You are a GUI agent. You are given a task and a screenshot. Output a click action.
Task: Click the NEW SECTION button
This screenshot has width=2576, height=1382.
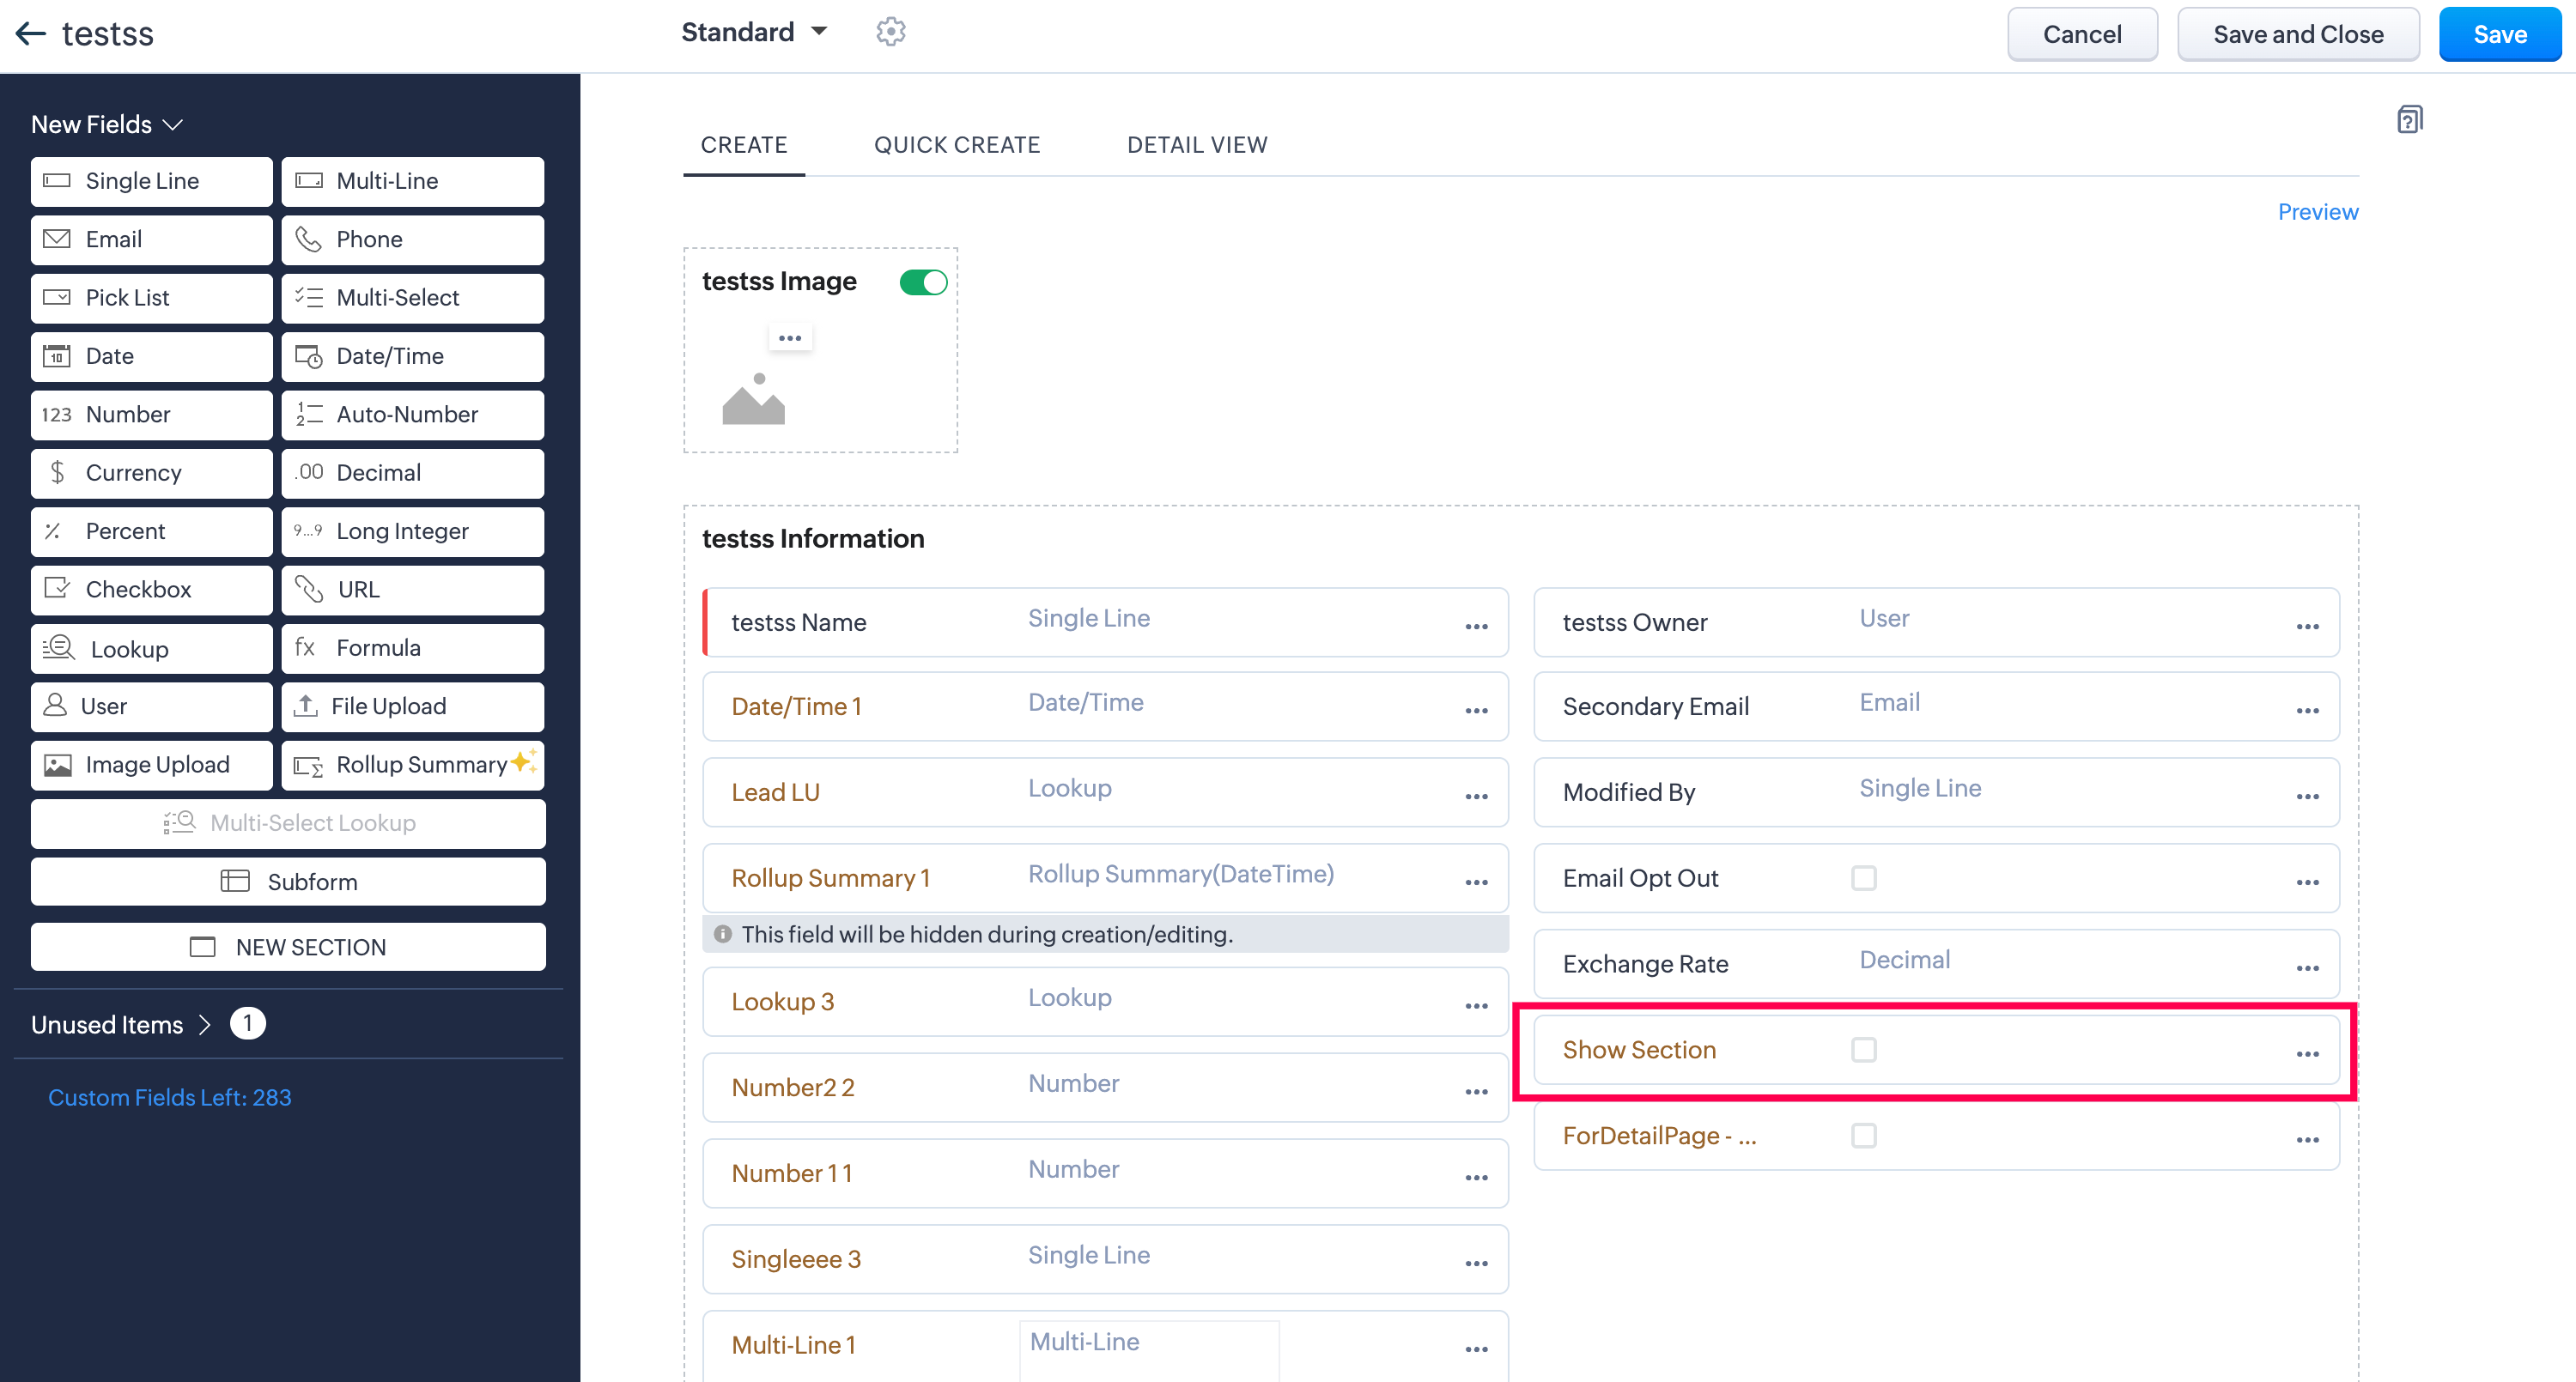288,946
